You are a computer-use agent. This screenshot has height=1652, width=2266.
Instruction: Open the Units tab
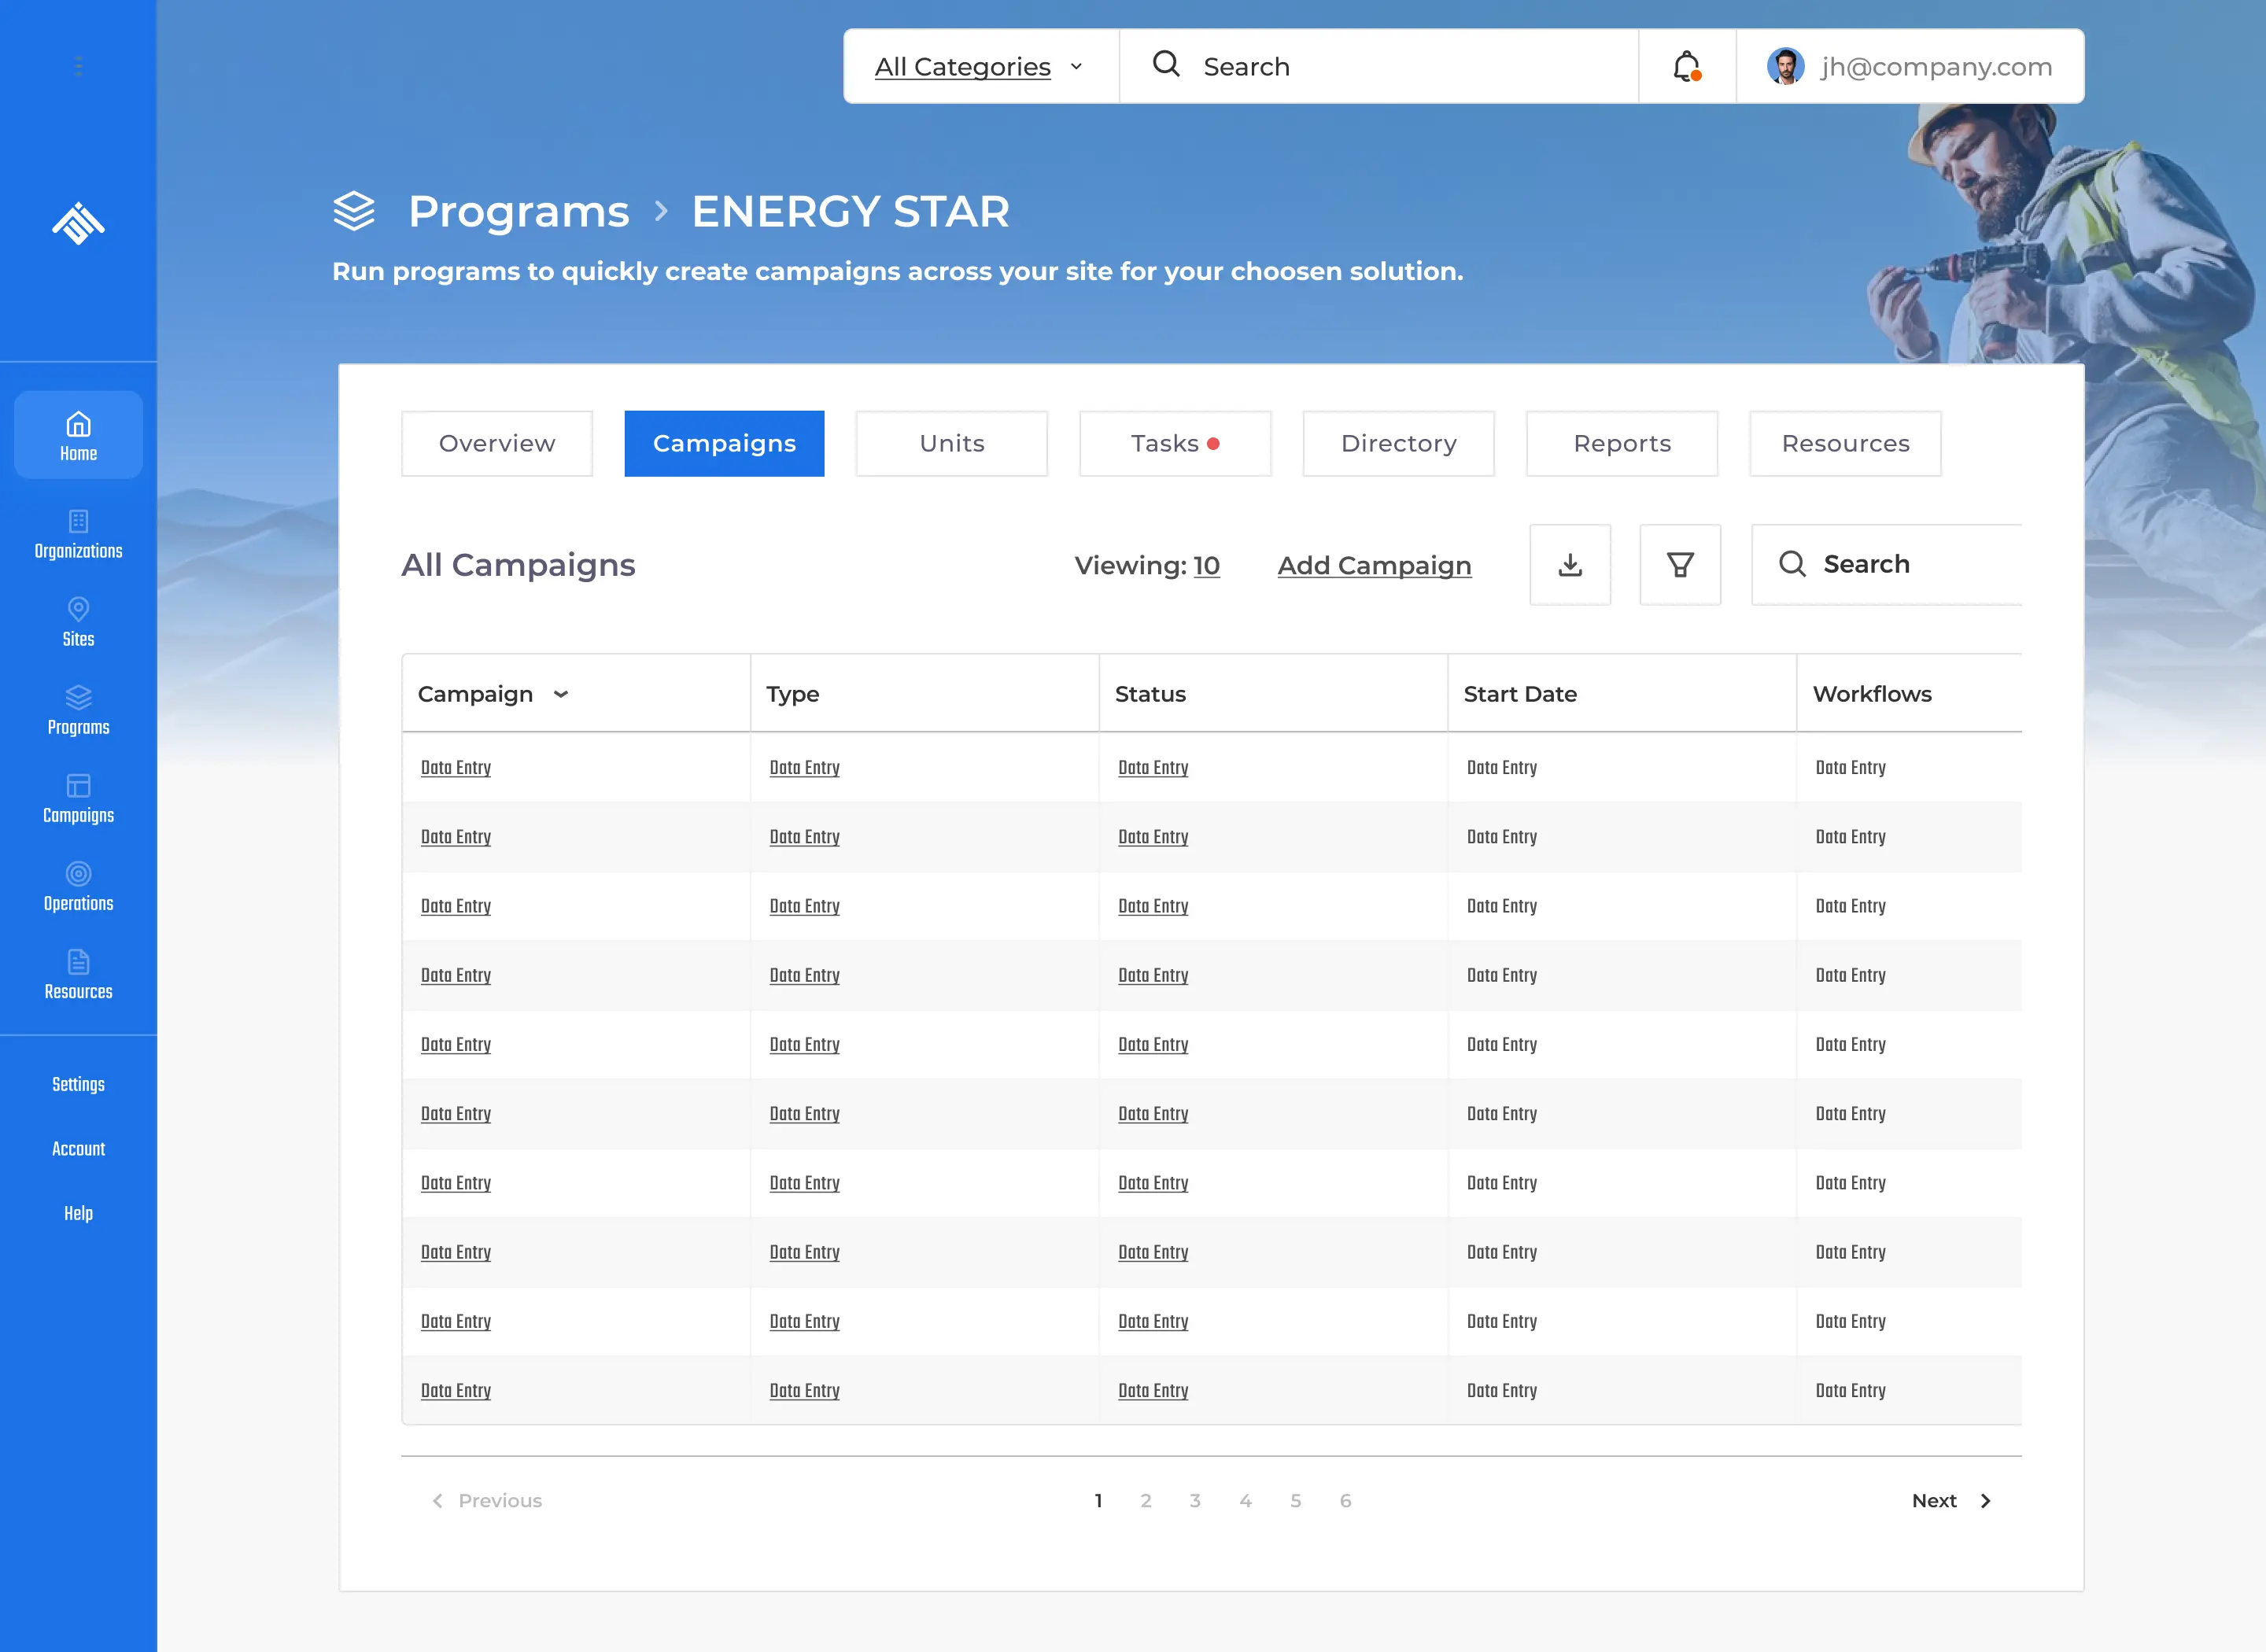[952, 444]
